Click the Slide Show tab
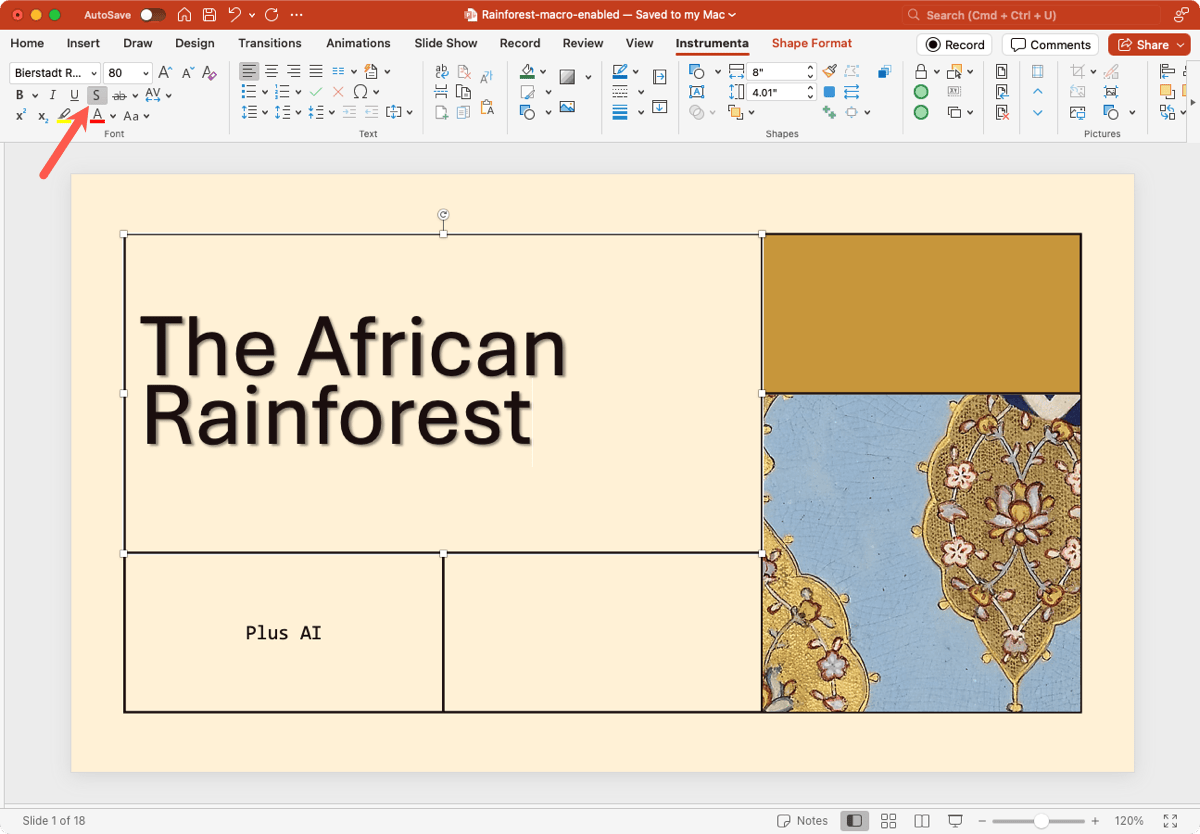 coord(446,43)
